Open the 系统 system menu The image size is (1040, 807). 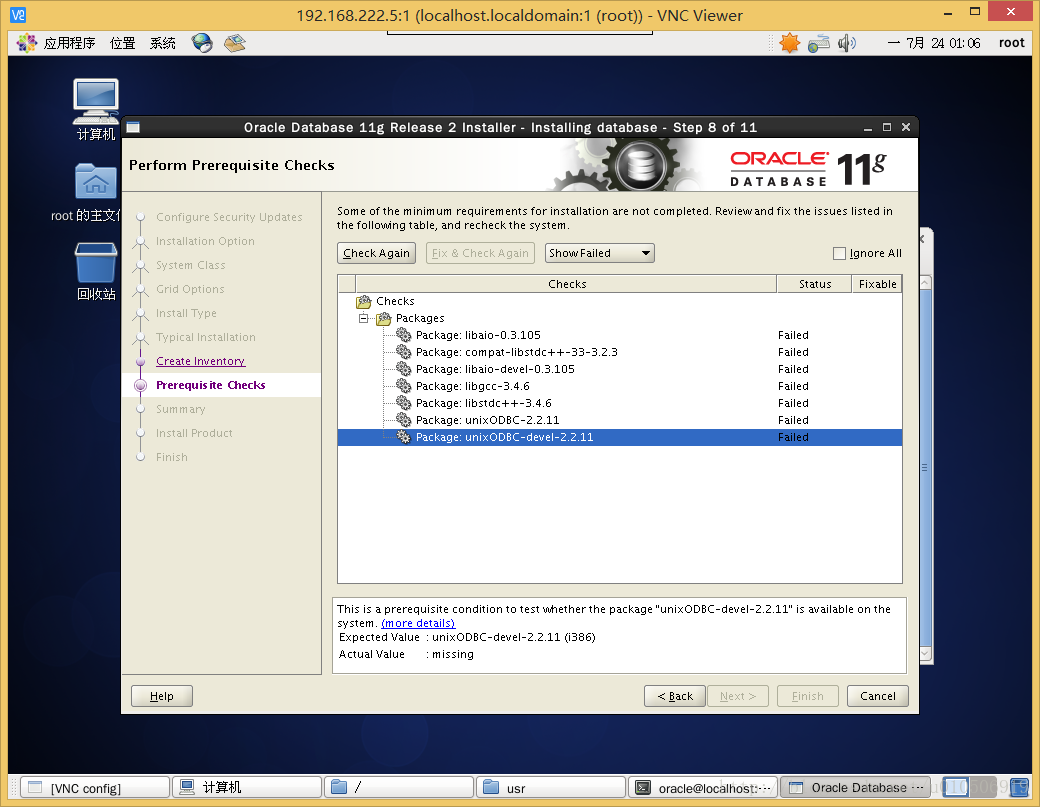pos(162,43)
